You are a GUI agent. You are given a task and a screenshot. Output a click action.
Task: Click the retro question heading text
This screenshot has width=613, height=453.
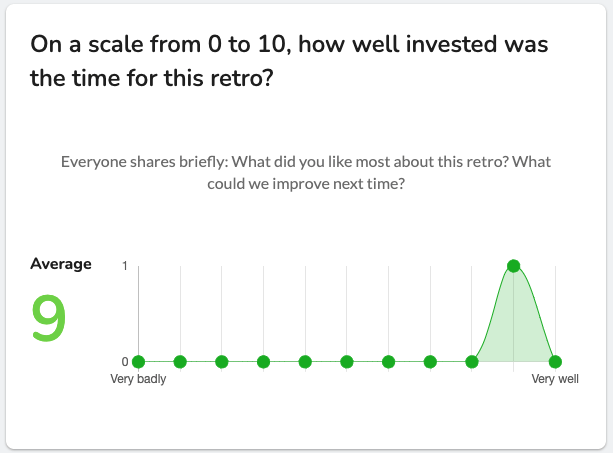tap(289, 61)
